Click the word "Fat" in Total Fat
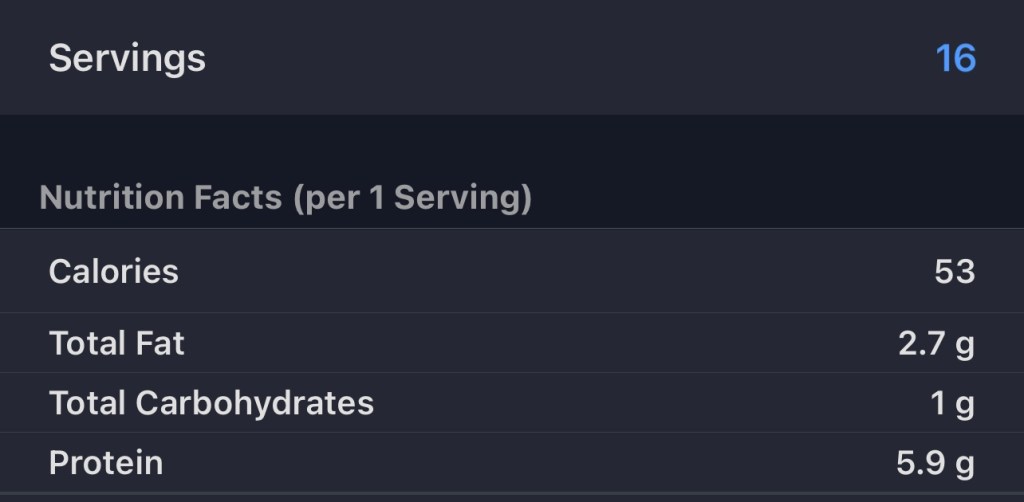Screen dimensions: 1024x502 pyautogui.click(x=160, y=343)
